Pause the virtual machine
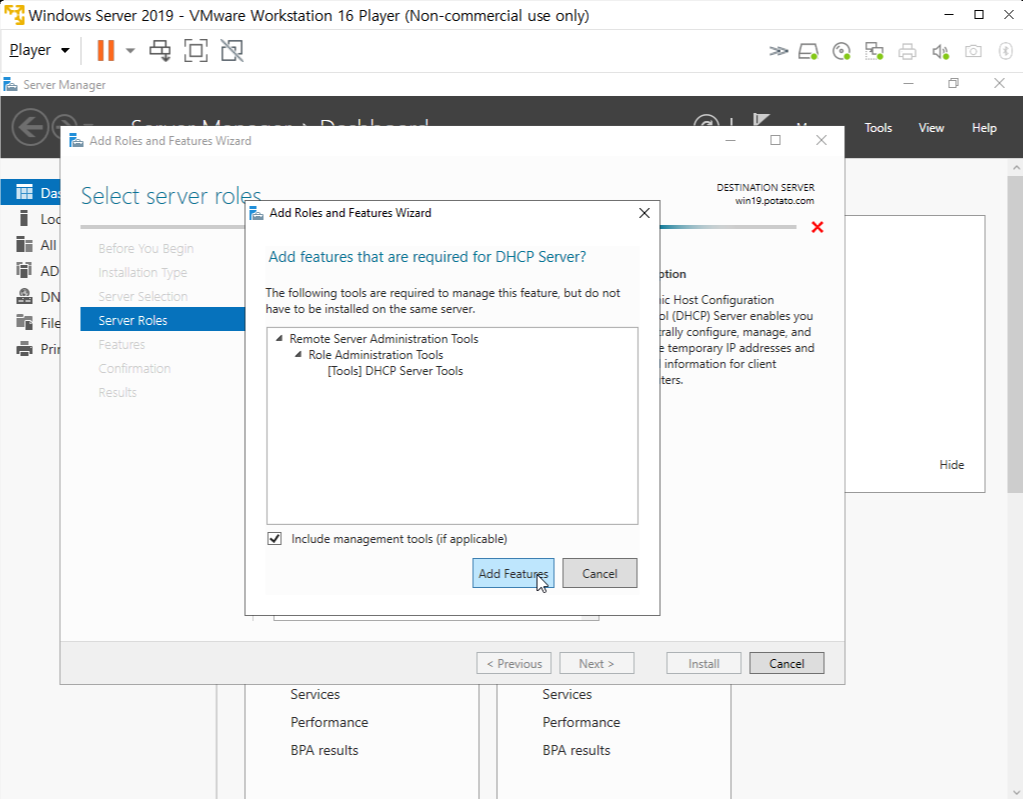Image resolution: width=1023 pixels, height=799 pixels. pos(105,50)
